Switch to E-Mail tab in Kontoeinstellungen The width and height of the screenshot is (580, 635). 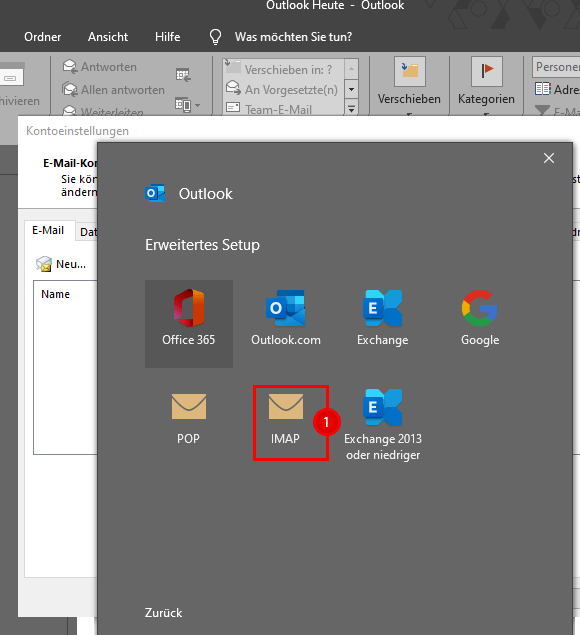(x=48, y=230)
